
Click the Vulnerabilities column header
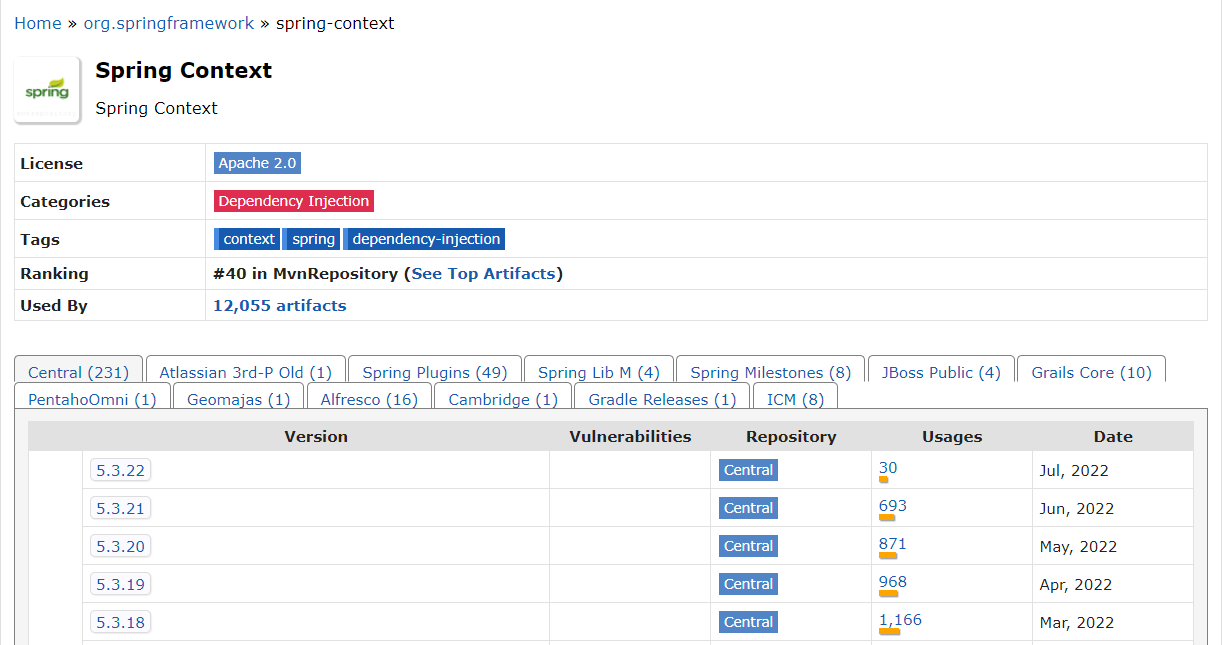click(630, 436)
